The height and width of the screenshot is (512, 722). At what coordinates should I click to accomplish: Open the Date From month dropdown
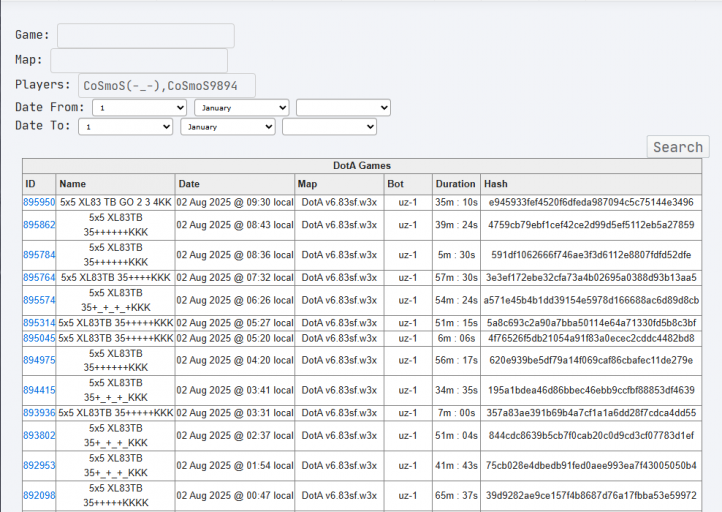pyautogui.click(x=242, y=108)
